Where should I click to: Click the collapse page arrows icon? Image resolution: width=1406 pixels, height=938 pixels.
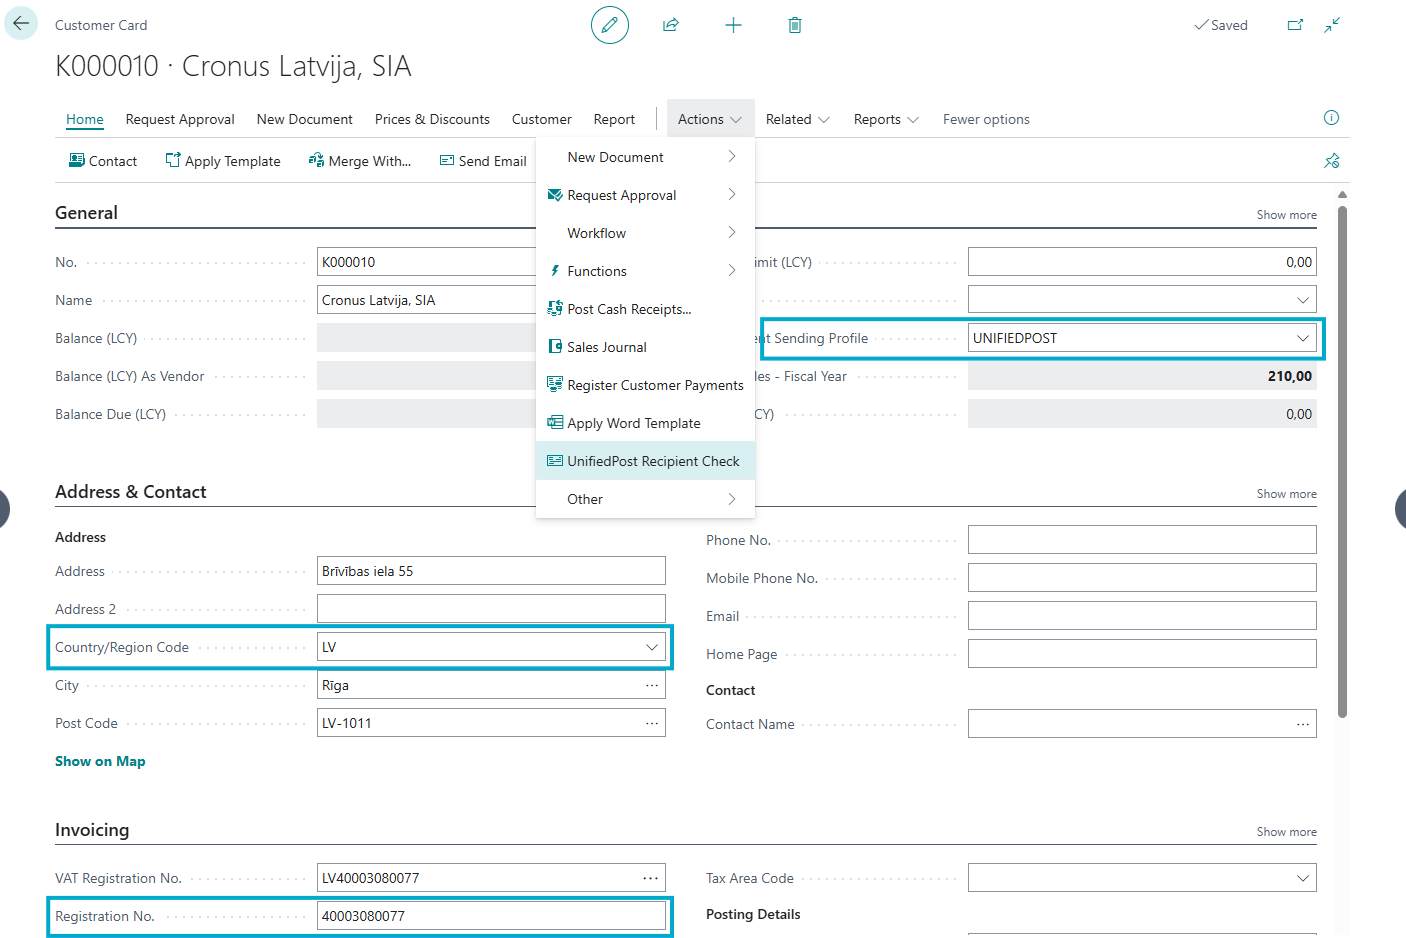pyautogui.click(x=1332, y=25)
